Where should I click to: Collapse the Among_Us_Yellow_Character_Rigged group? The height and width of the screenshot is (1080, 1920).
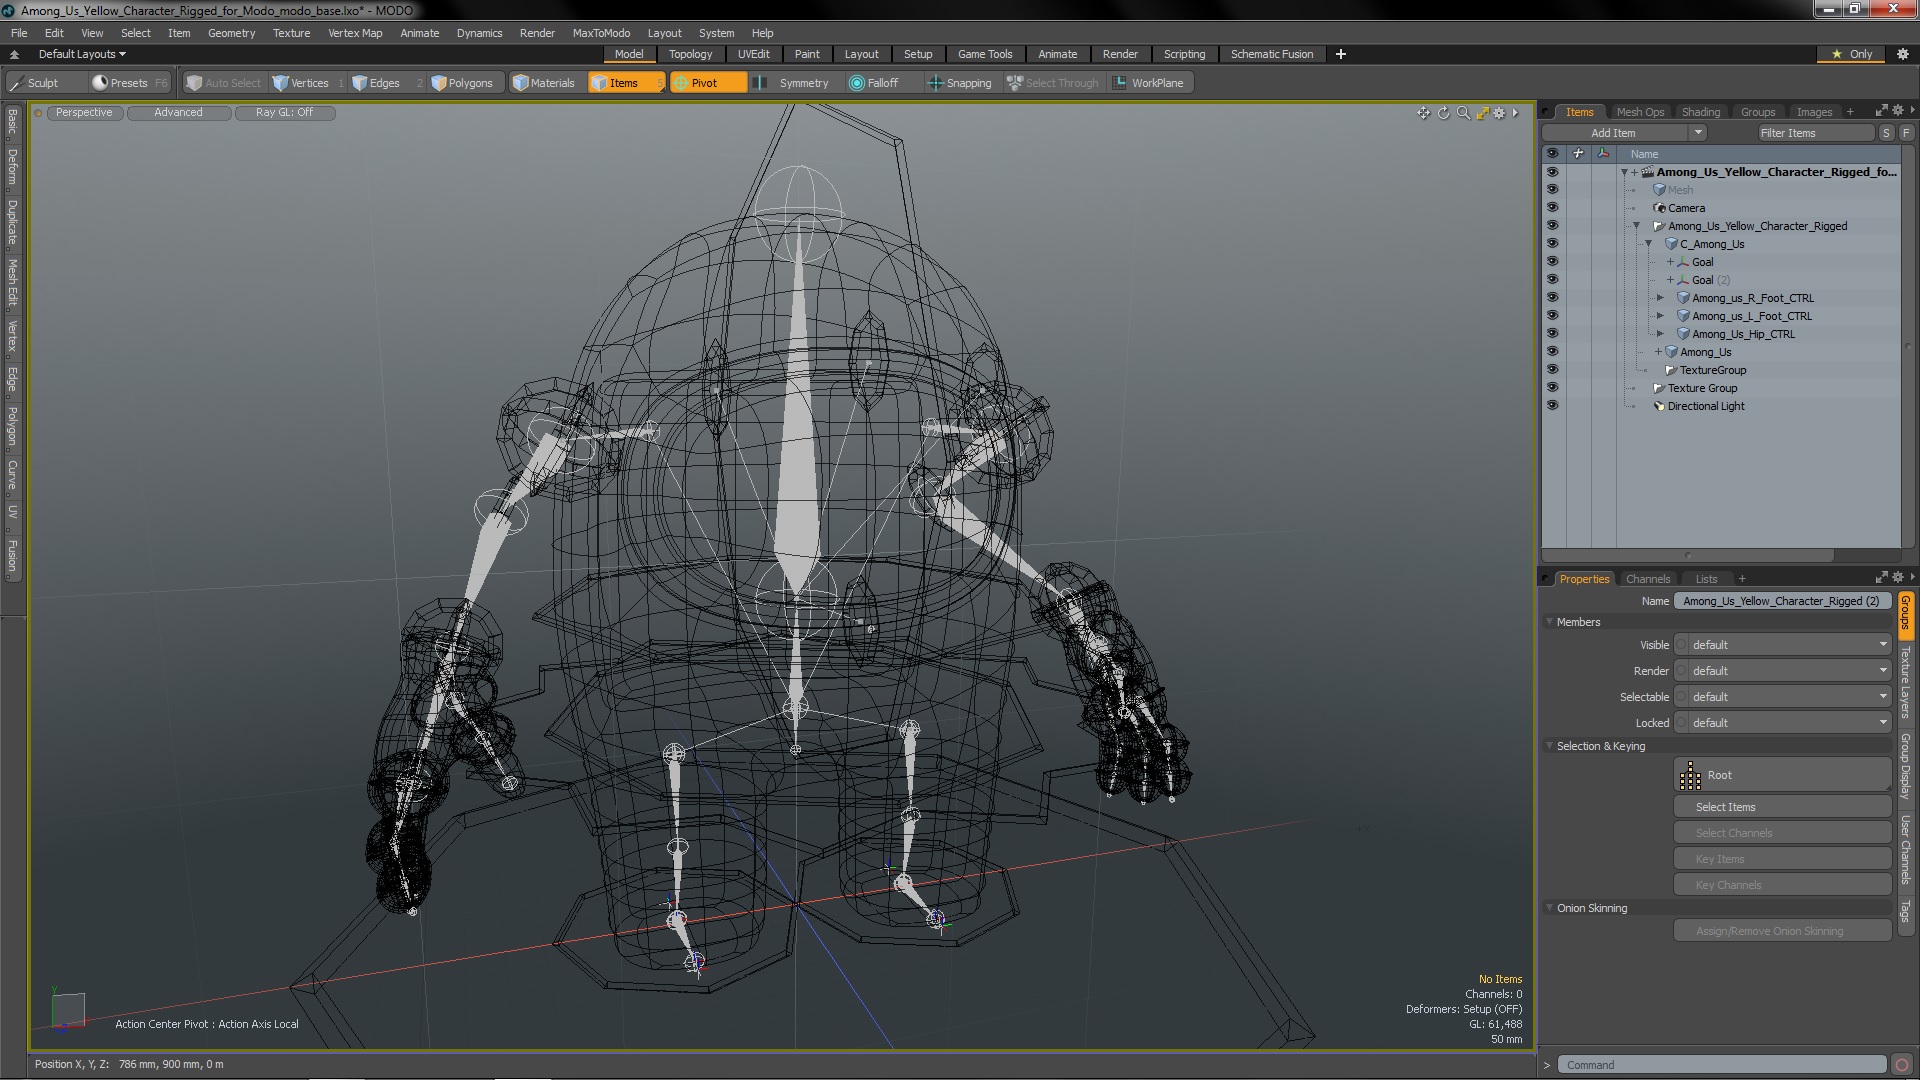(1637, 226)
